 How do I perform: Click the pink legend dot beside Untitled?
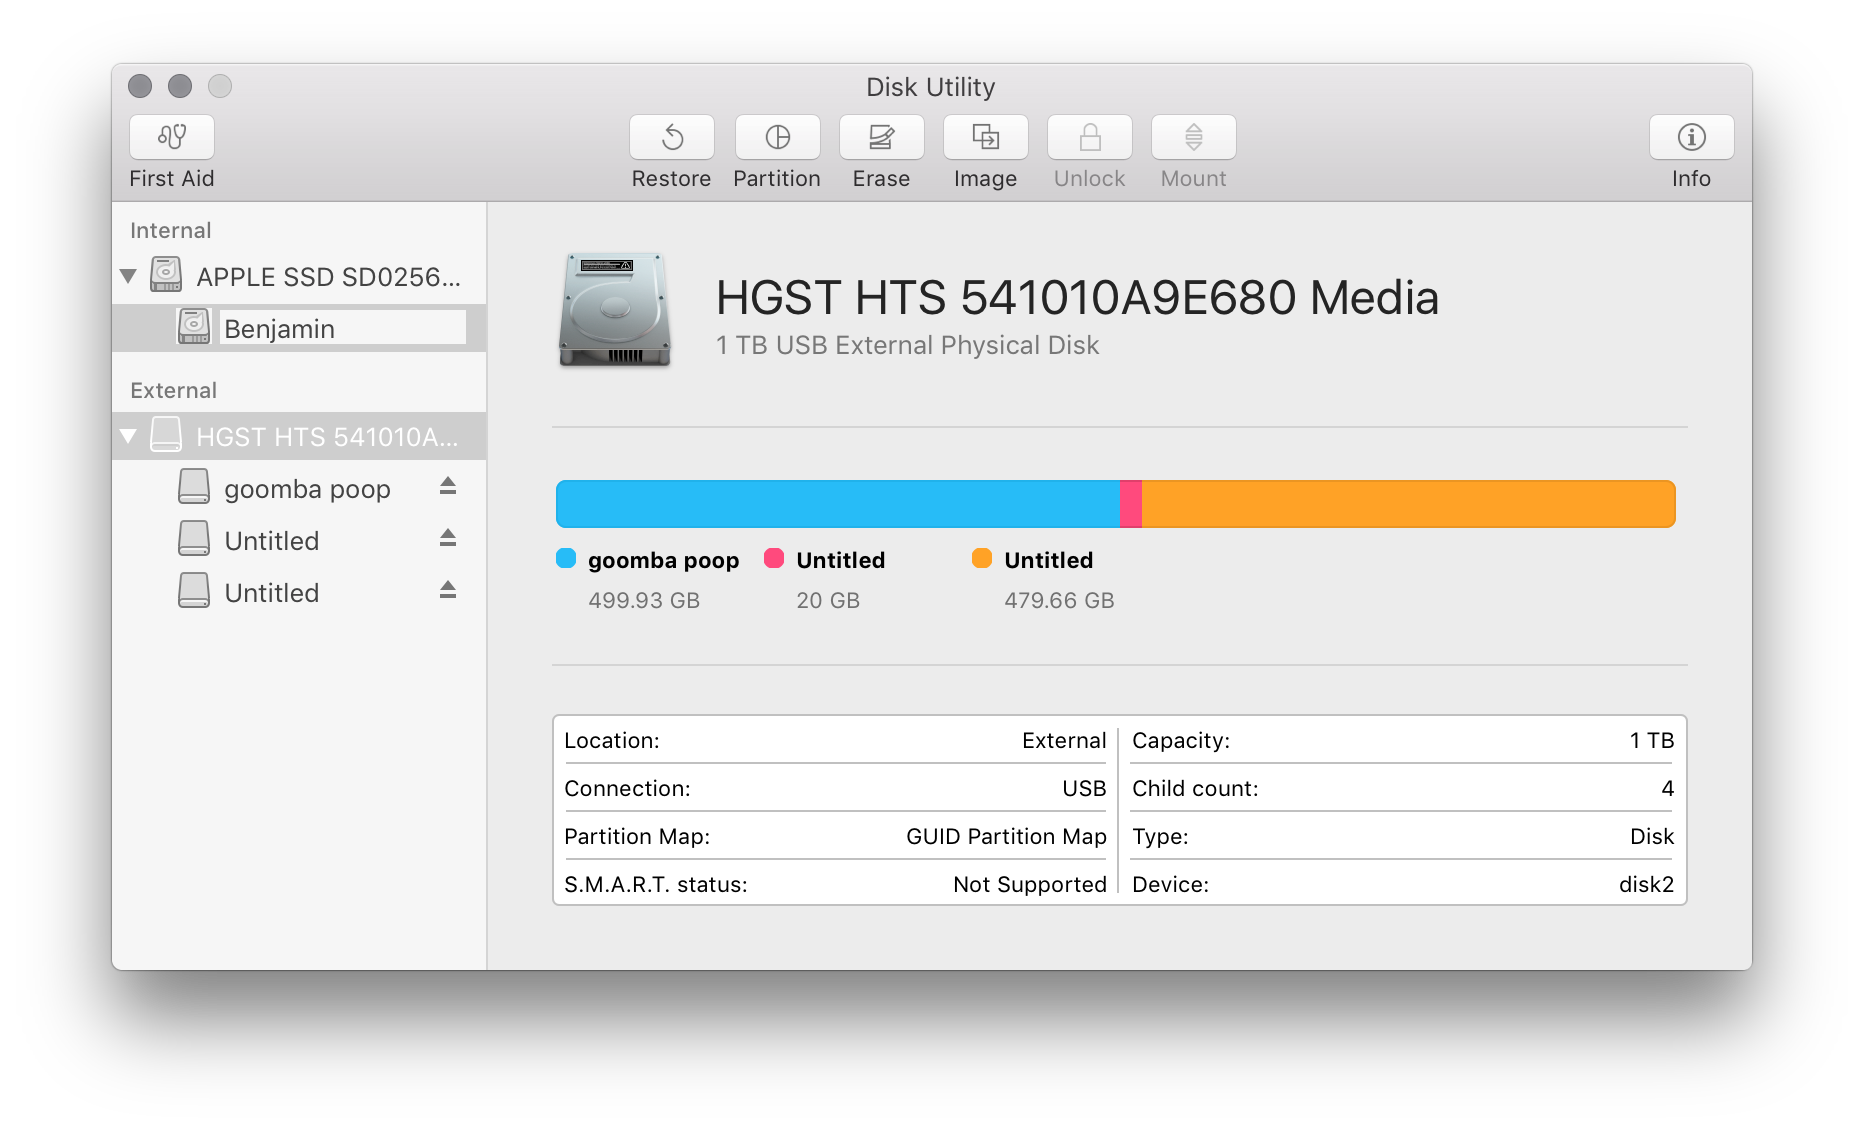(x=774, y=558)
